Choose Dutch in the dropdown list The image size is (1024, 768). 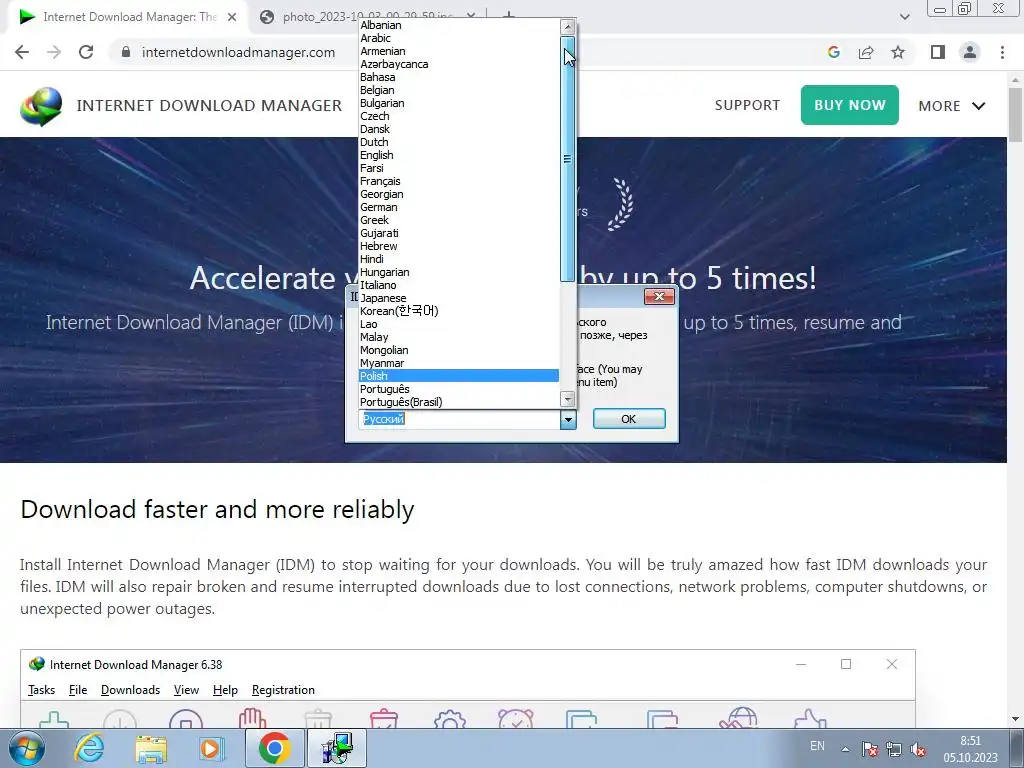458,142
